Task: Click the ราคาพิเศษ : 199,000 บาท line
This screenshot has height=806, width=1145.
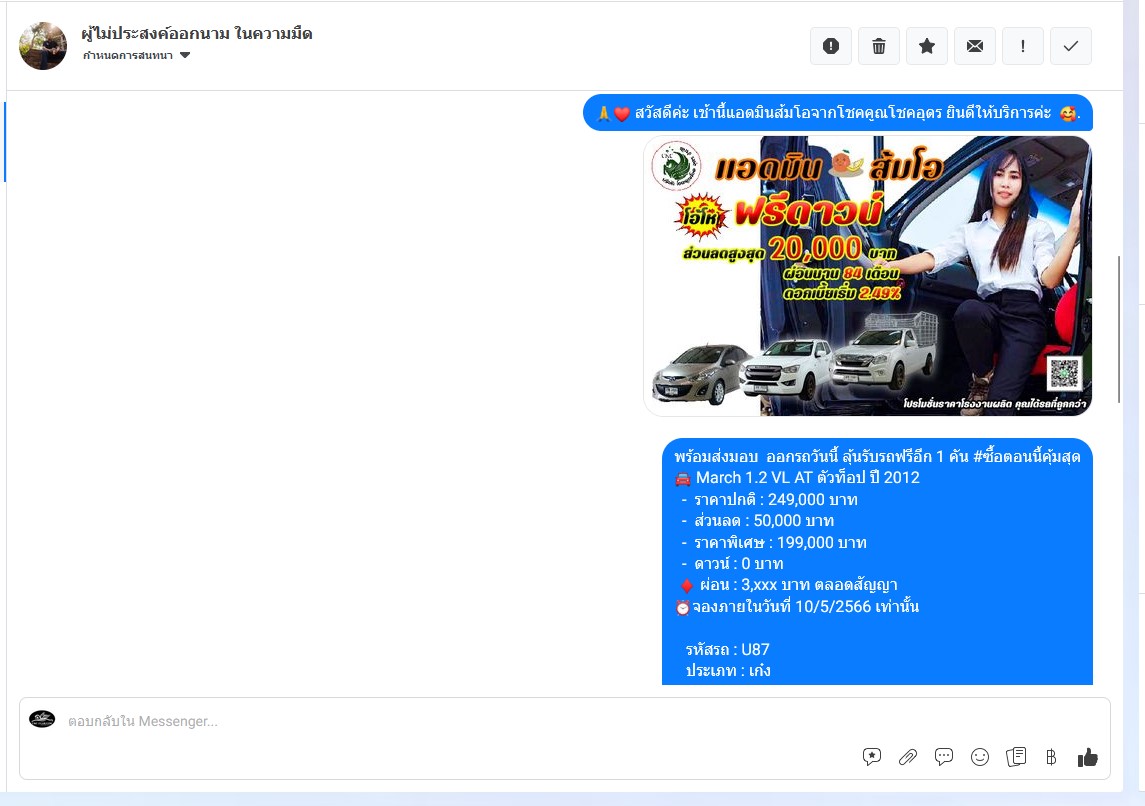Action: (x=774, y=543)
